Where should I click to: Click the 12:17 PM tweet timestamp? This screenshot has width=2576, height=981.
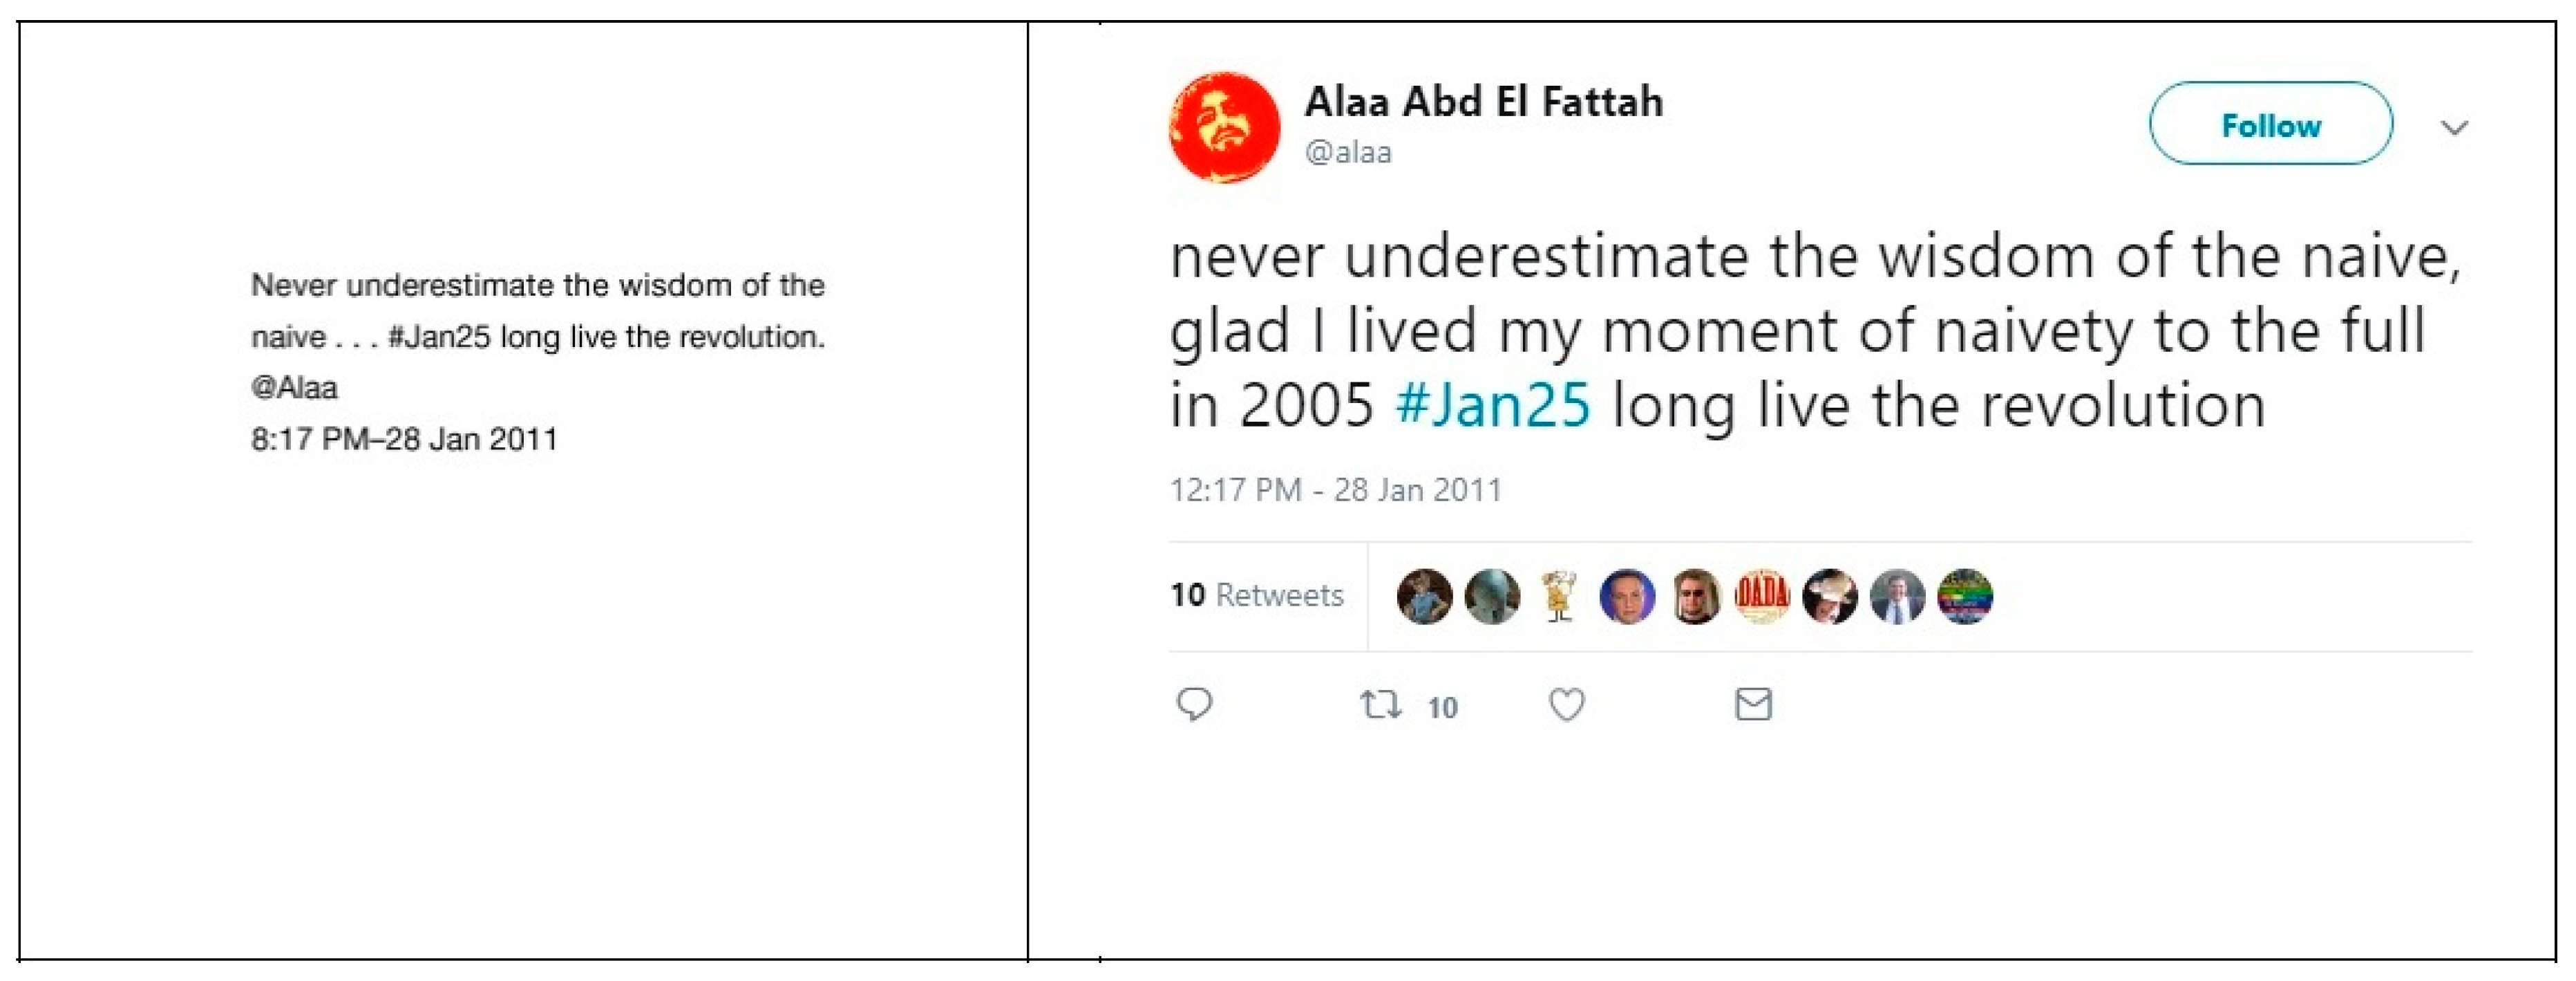pyautogui.click(x=1335, y=490)
